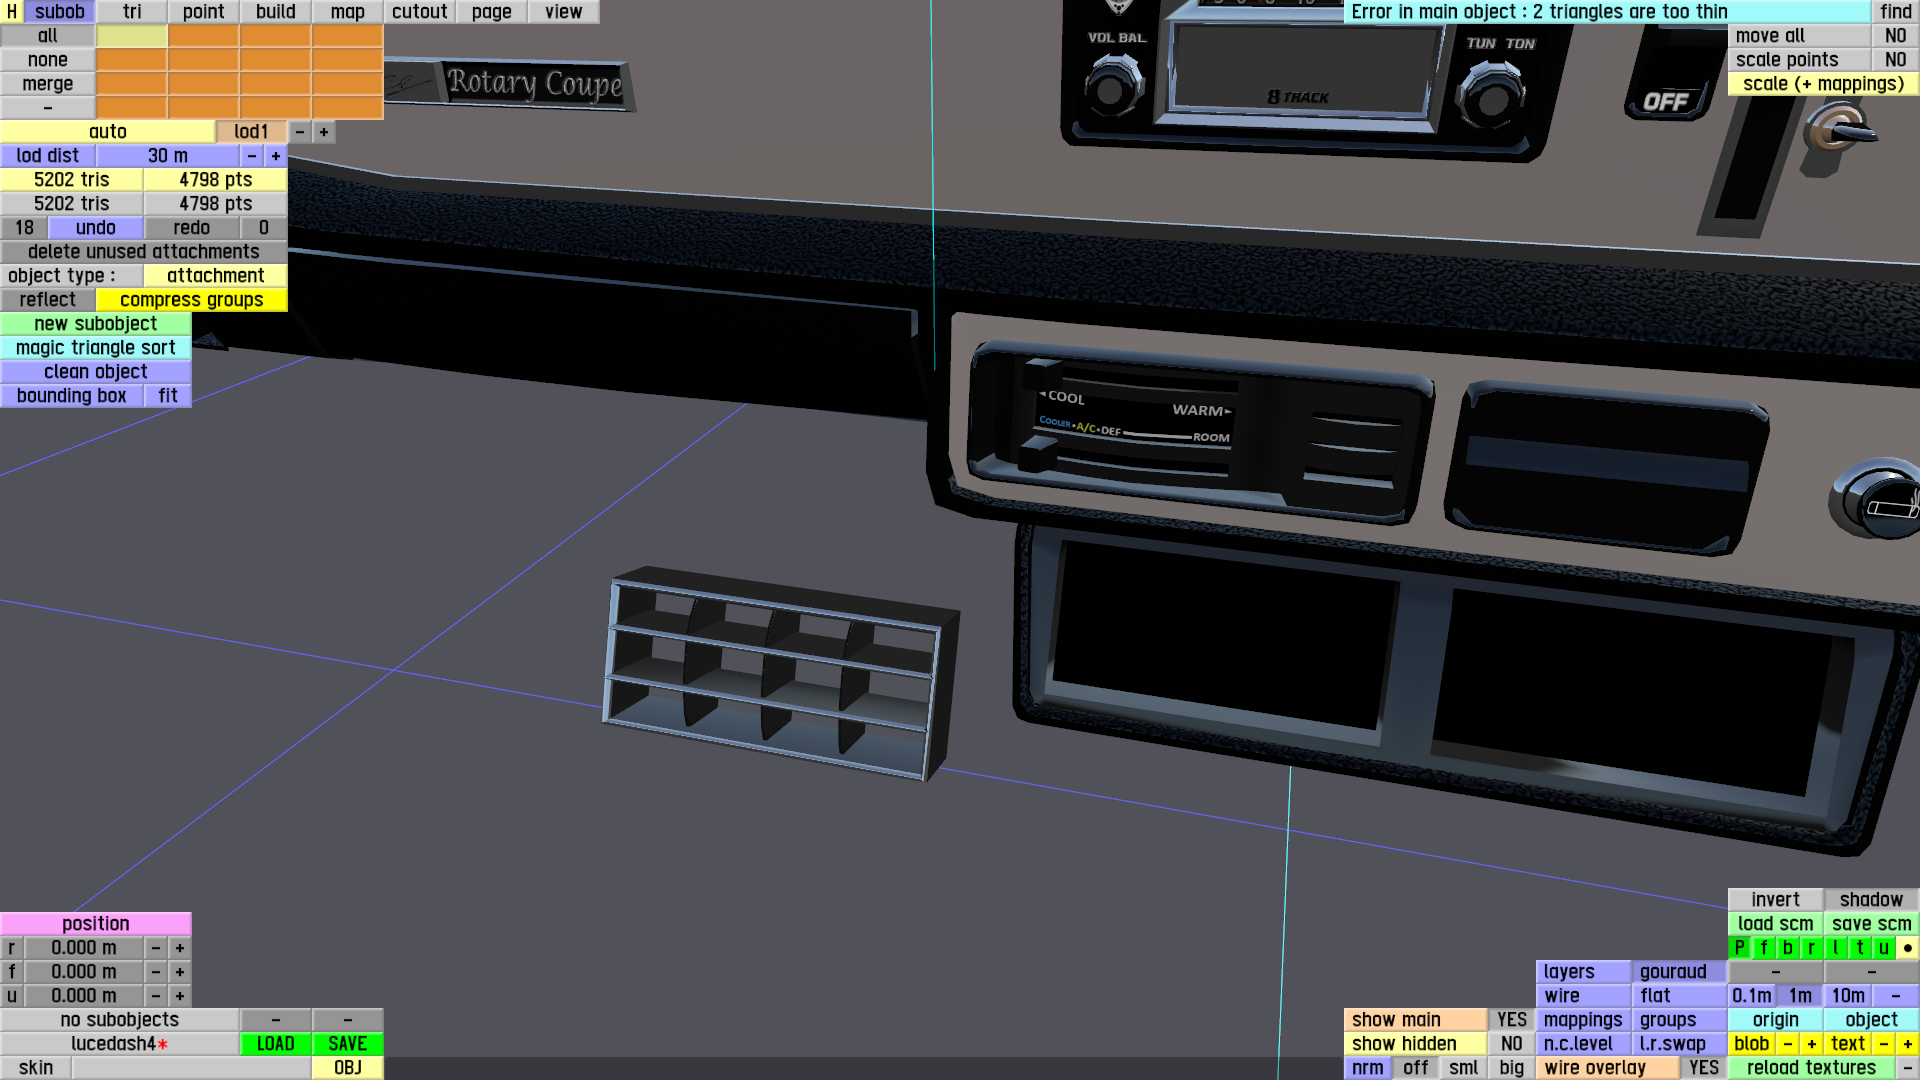Decrease text size with minus button
1920x1080 pixels.
tap(1883, 1044)
